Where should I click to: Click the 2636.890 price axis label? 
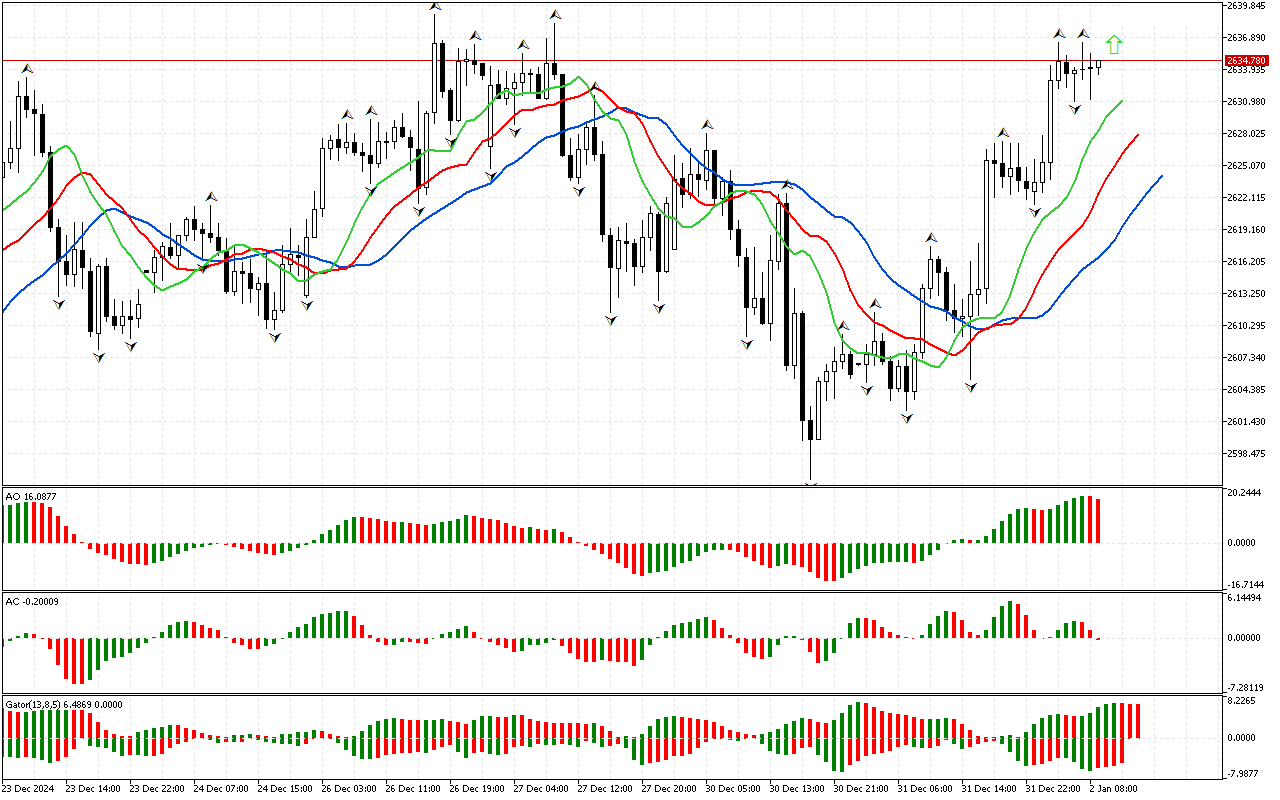click(1246, 38)
